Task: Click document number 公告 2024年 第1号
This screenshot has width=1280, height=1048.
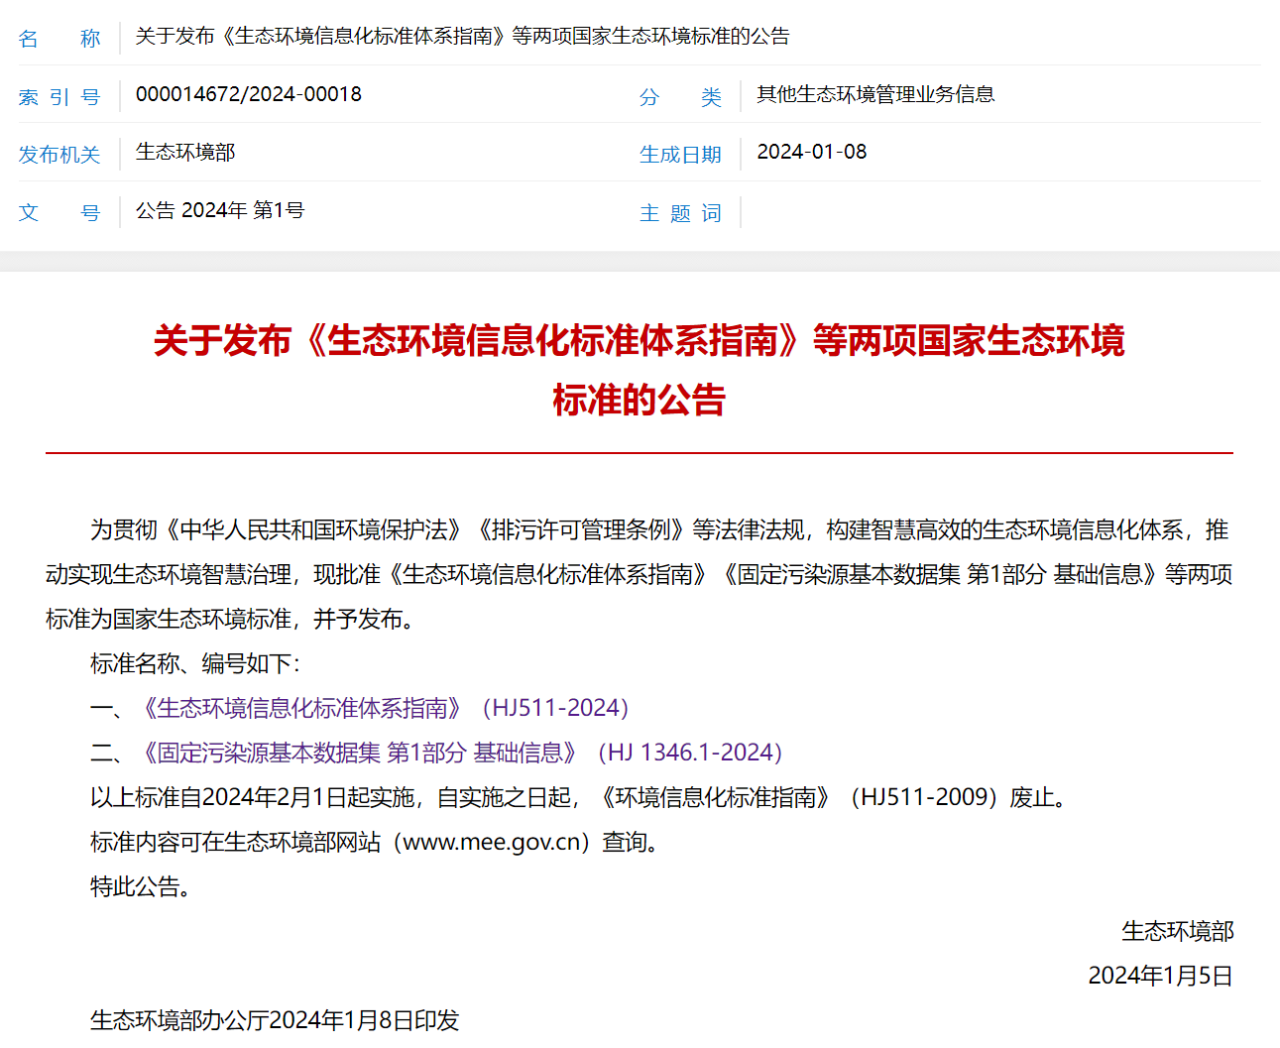Action: click(219, 210)
